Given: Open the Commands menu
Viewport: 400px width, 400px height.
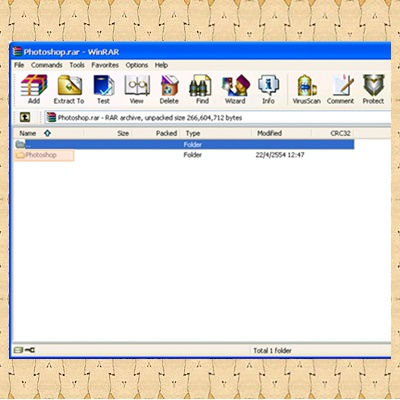Looking at the screenshot, I should tap(47, 65).
